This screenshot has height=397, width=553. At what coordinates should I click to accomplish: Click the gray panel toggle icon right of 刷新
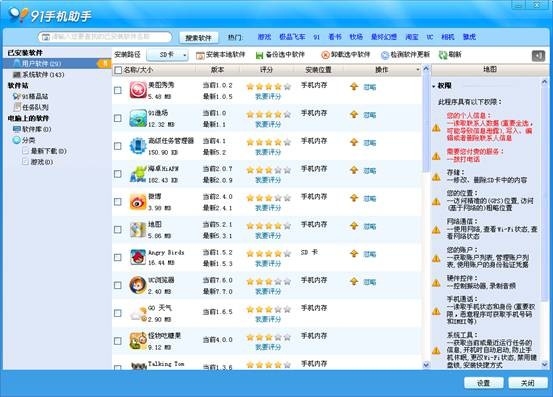click(538, 55)
